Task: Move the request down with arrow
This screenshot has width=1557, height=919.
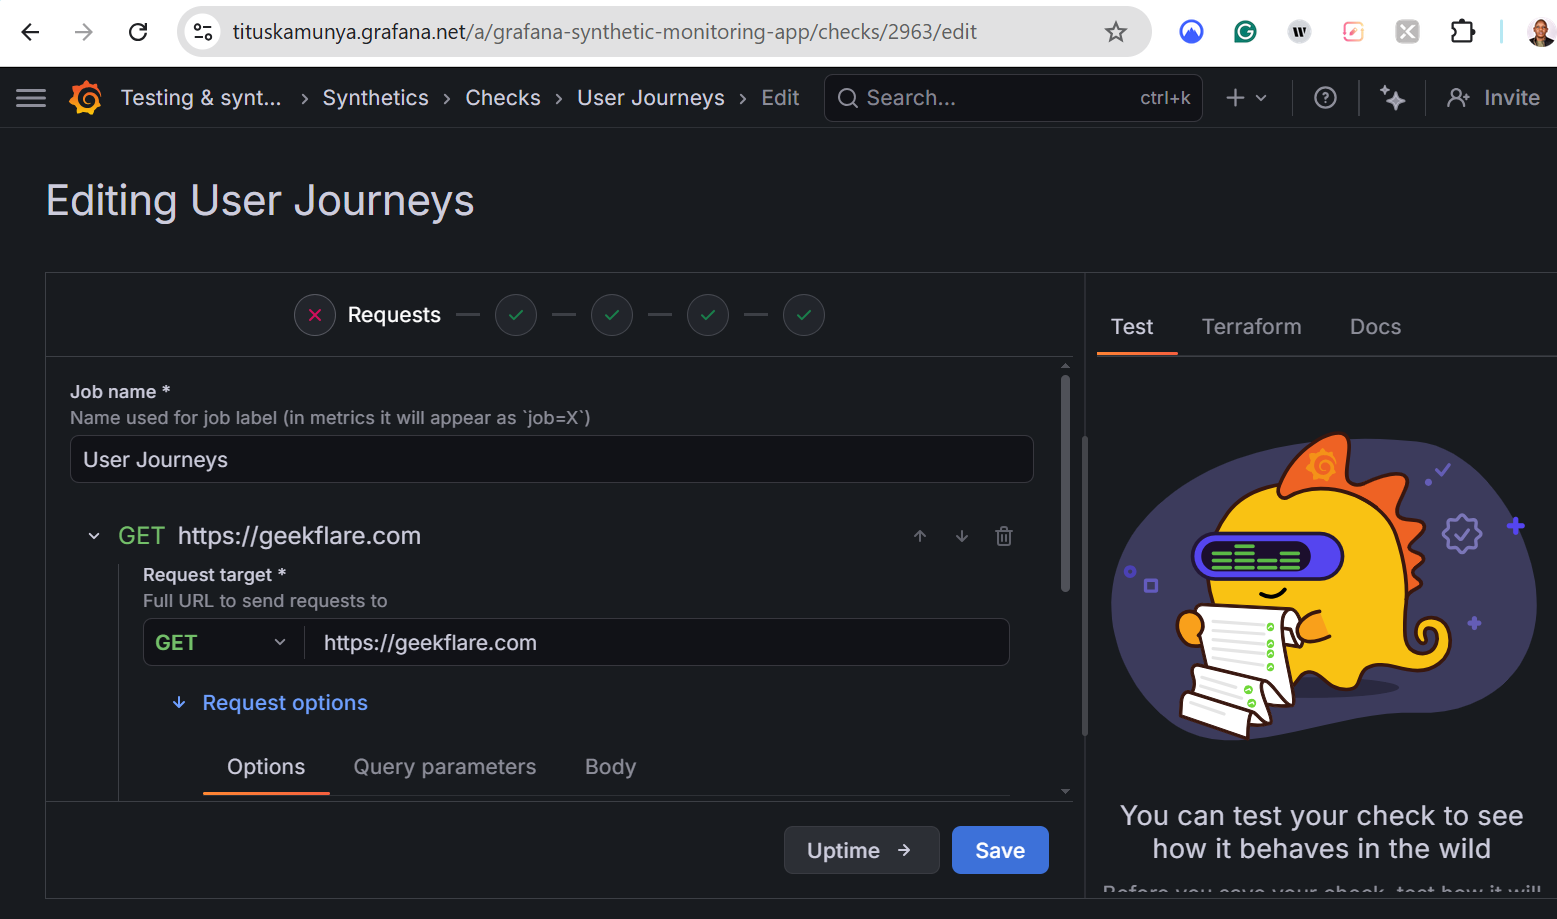Action: coord(962,537)
